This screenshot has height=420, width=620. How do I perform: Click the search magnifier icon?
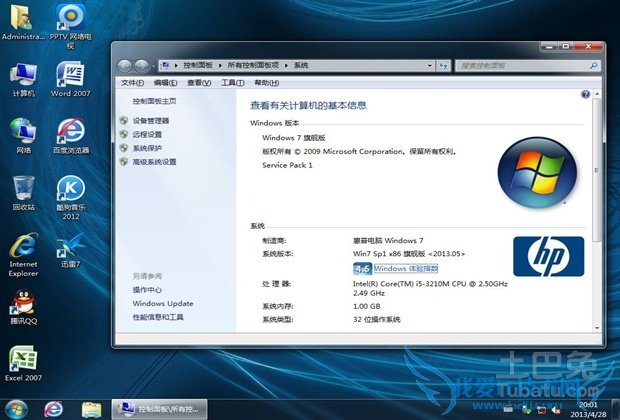click(x=593, y=66)
